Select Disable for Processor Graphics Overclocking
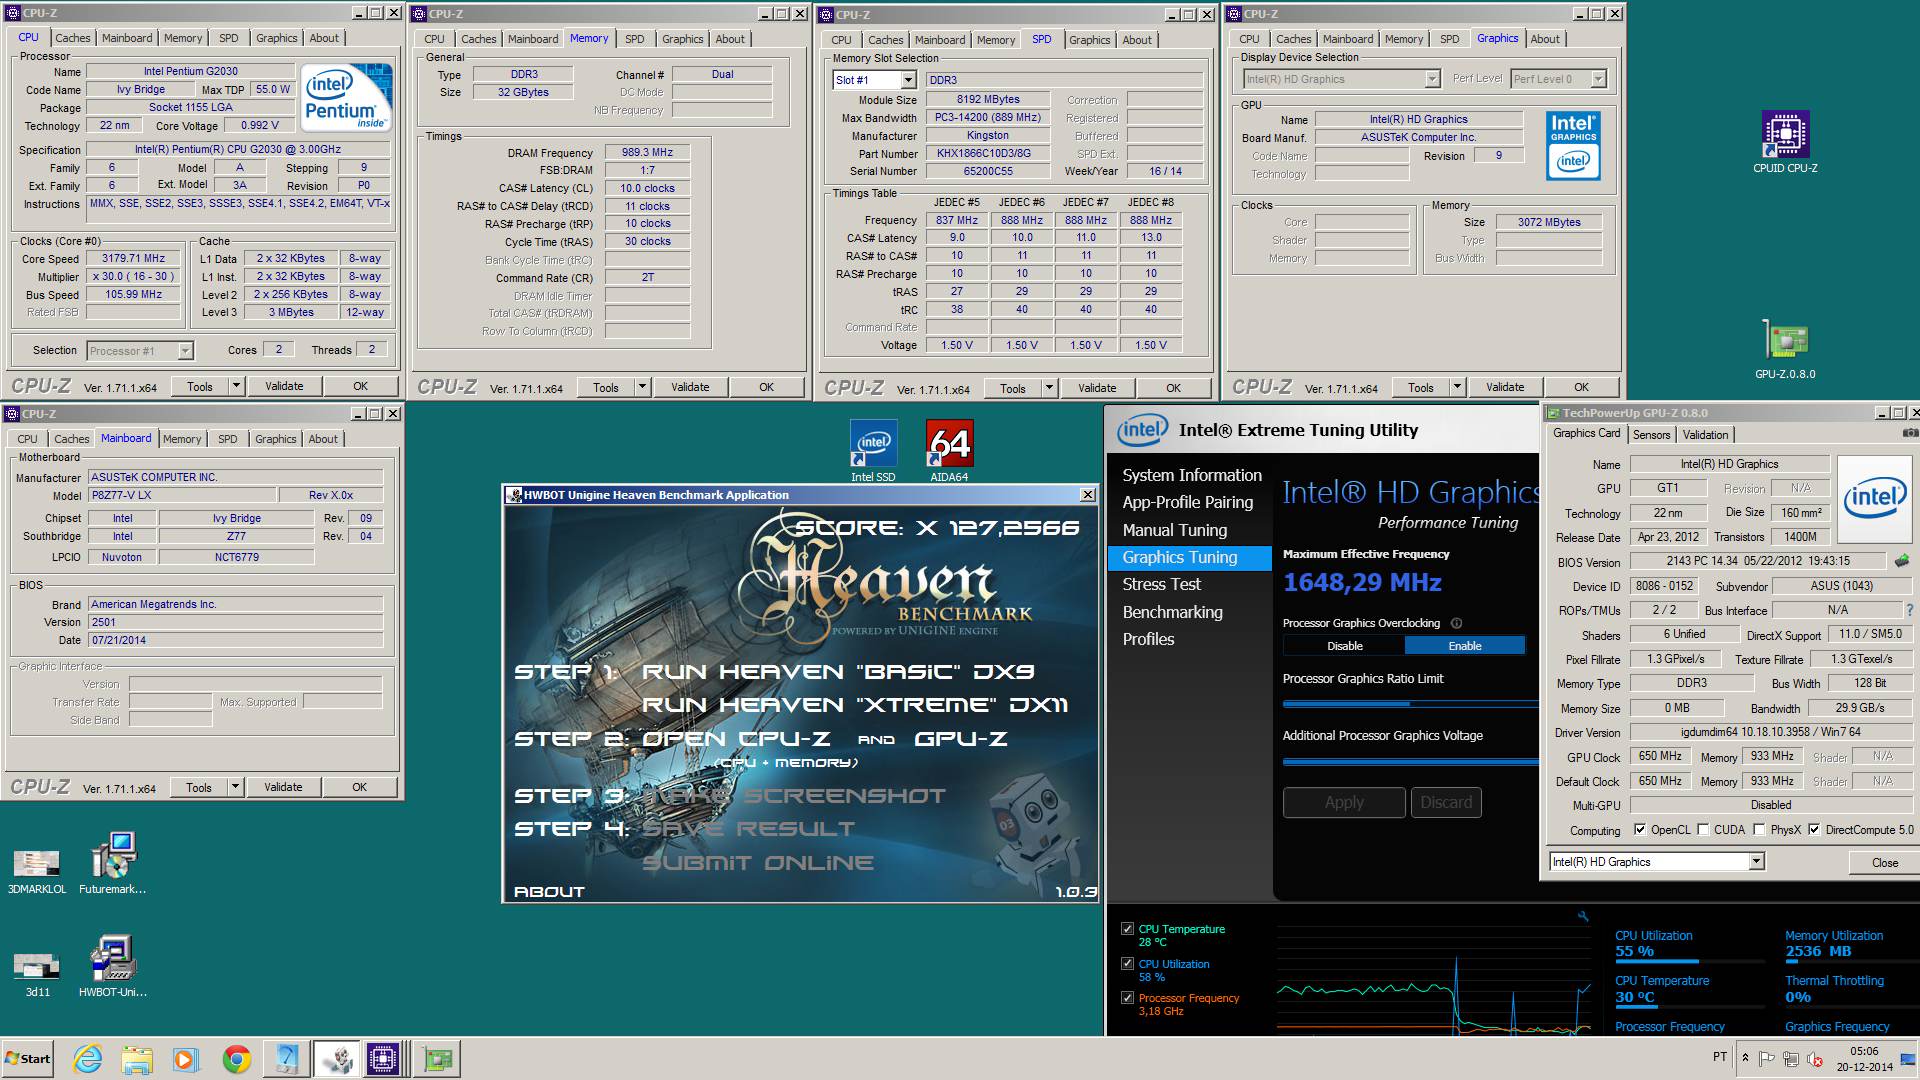1920x1080 pixels. tap(1345, 646)
